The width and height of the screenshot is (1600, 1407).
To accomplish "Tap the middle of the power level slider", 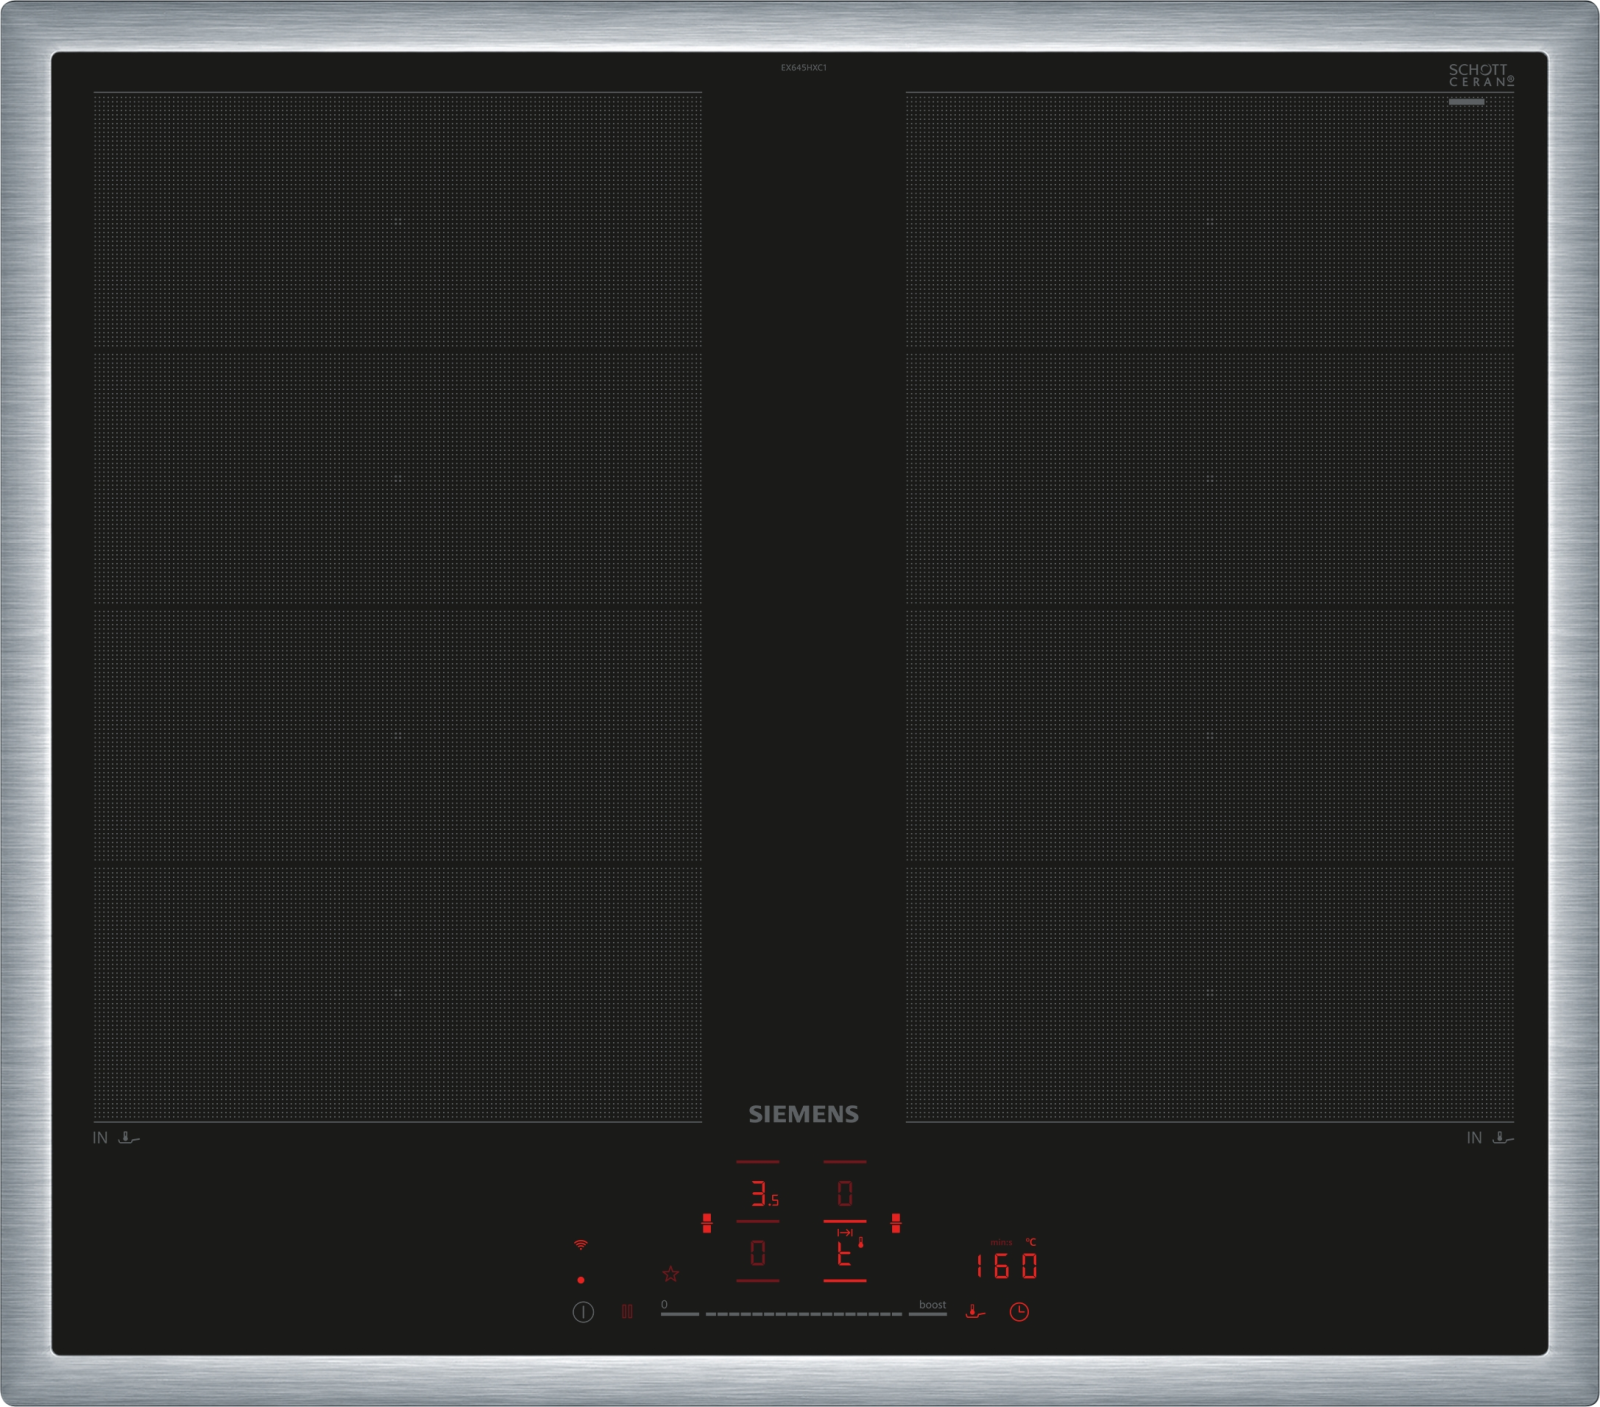I will pyautogui.click(x=803, y=1314).
